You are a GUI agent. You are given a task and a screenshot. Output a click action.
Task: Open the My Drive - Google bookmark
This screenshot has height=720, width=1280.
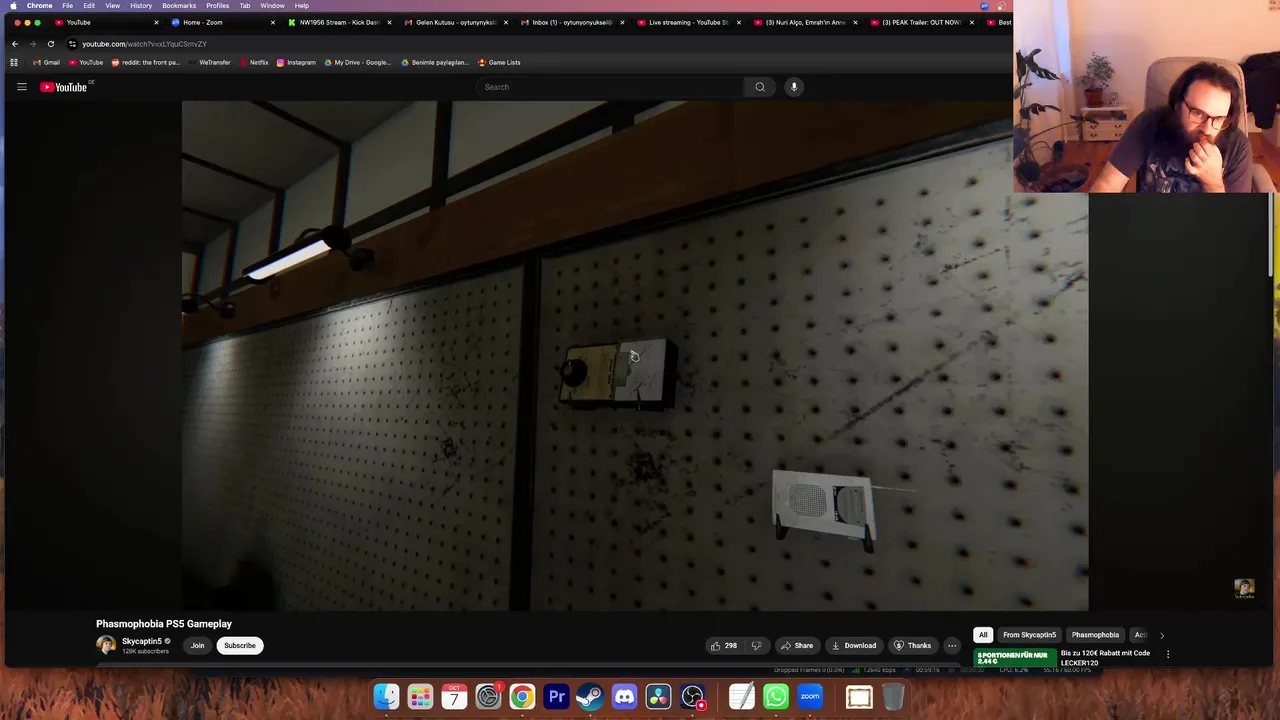click(358, 62)
